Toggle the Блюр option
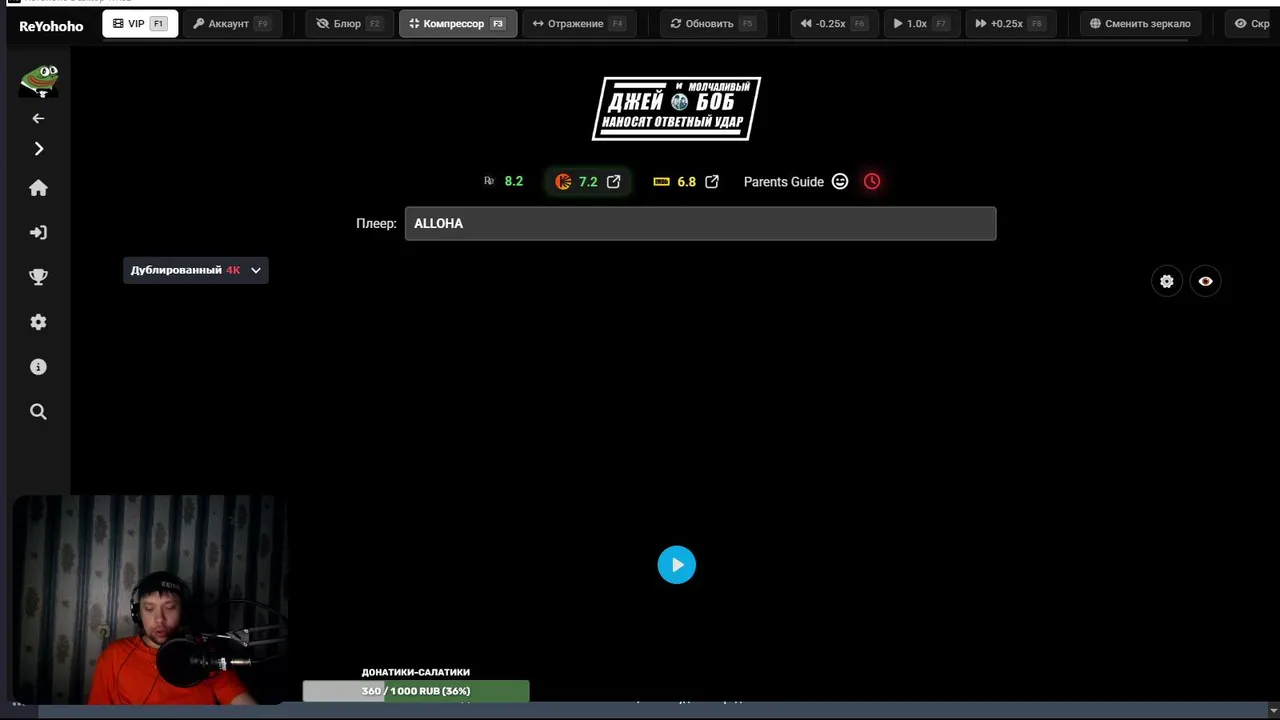1280x720 pixels. coord(349,24)
